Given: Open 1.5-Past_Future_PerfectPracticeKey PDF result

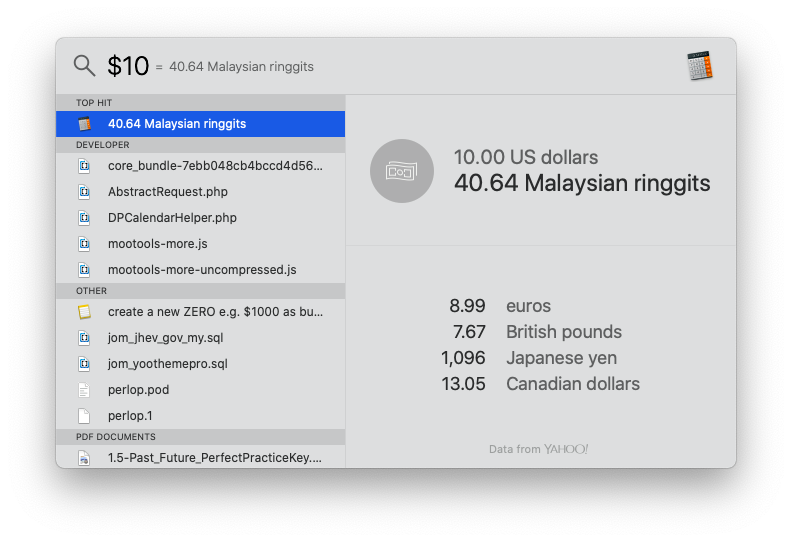Looking at the screenshot, I should pos(201,457).
